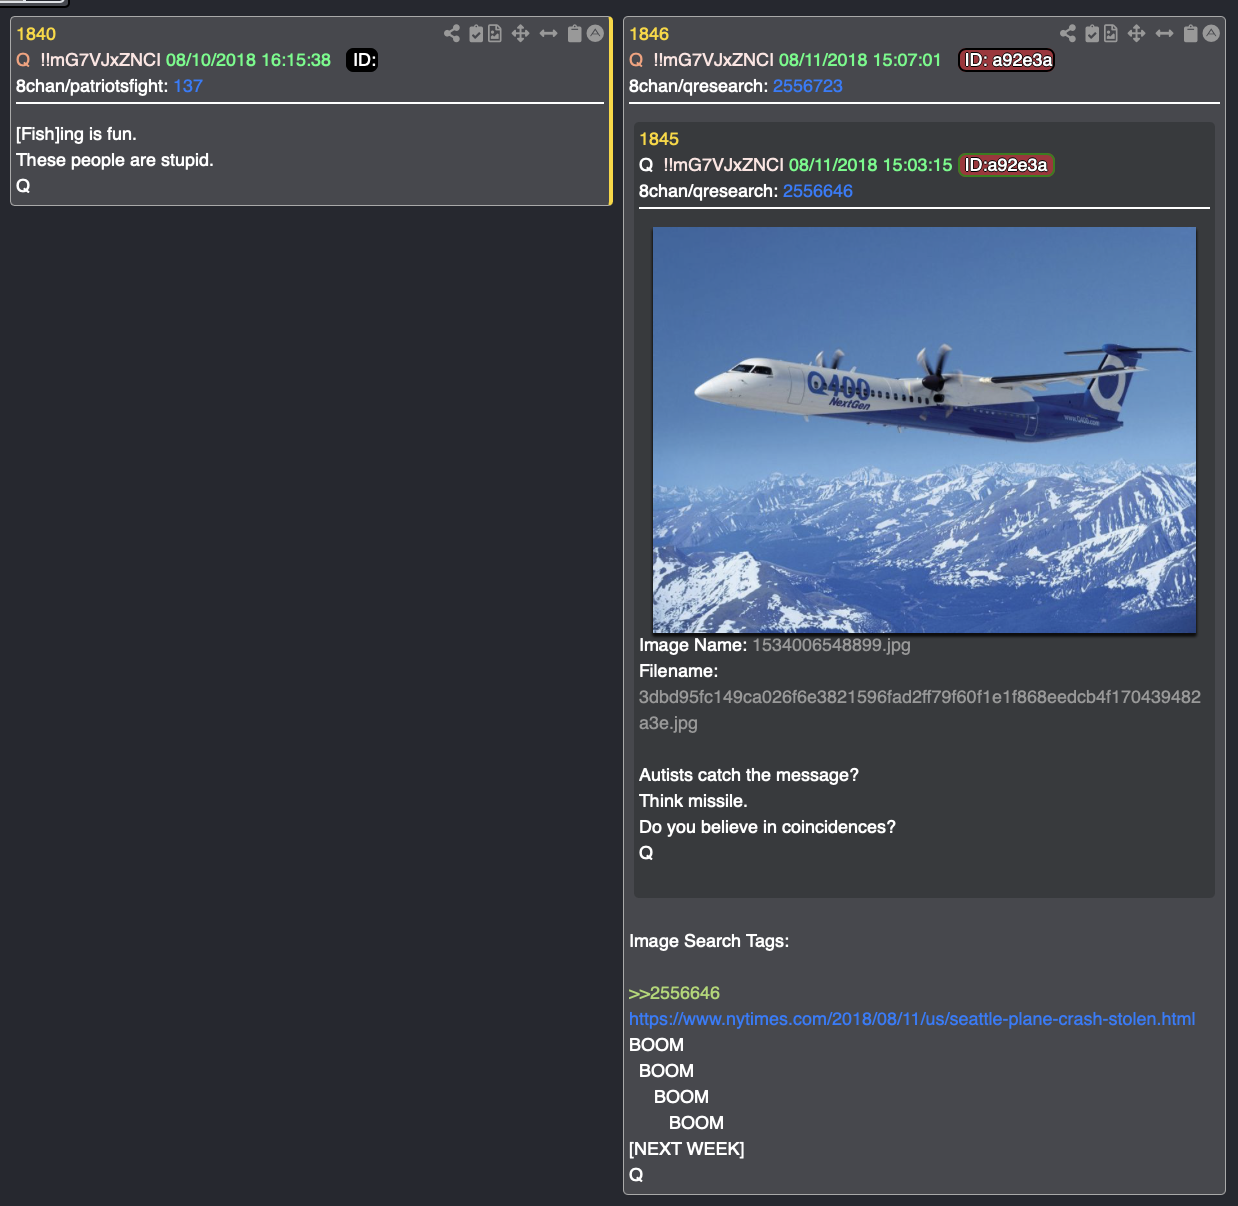Click "Autists catch the message?" line
Screen dimensions: 1238x1206
749,775
